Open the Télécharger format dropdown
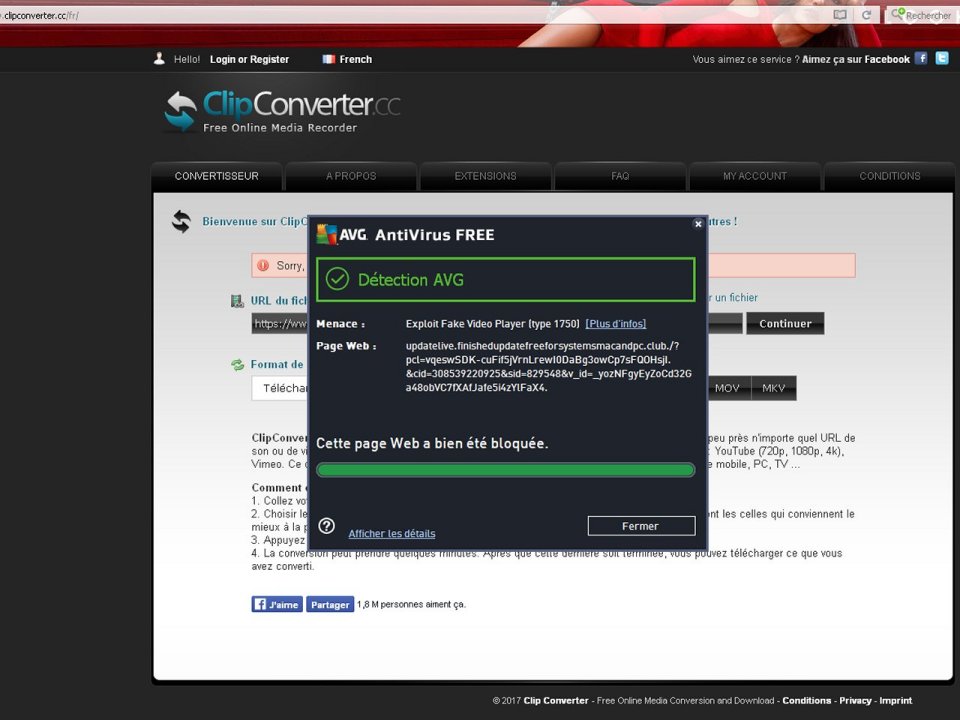This screenshot has height=720, width=960. (283, 388)
